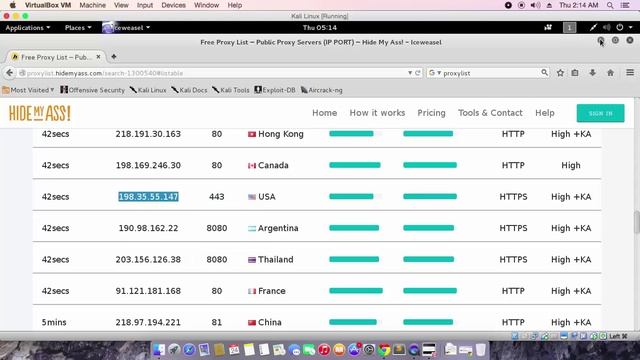The height and width of the screenshot is (360, 640).
Task: Open the downloads arrow icon
Action: tap(593, 73)
